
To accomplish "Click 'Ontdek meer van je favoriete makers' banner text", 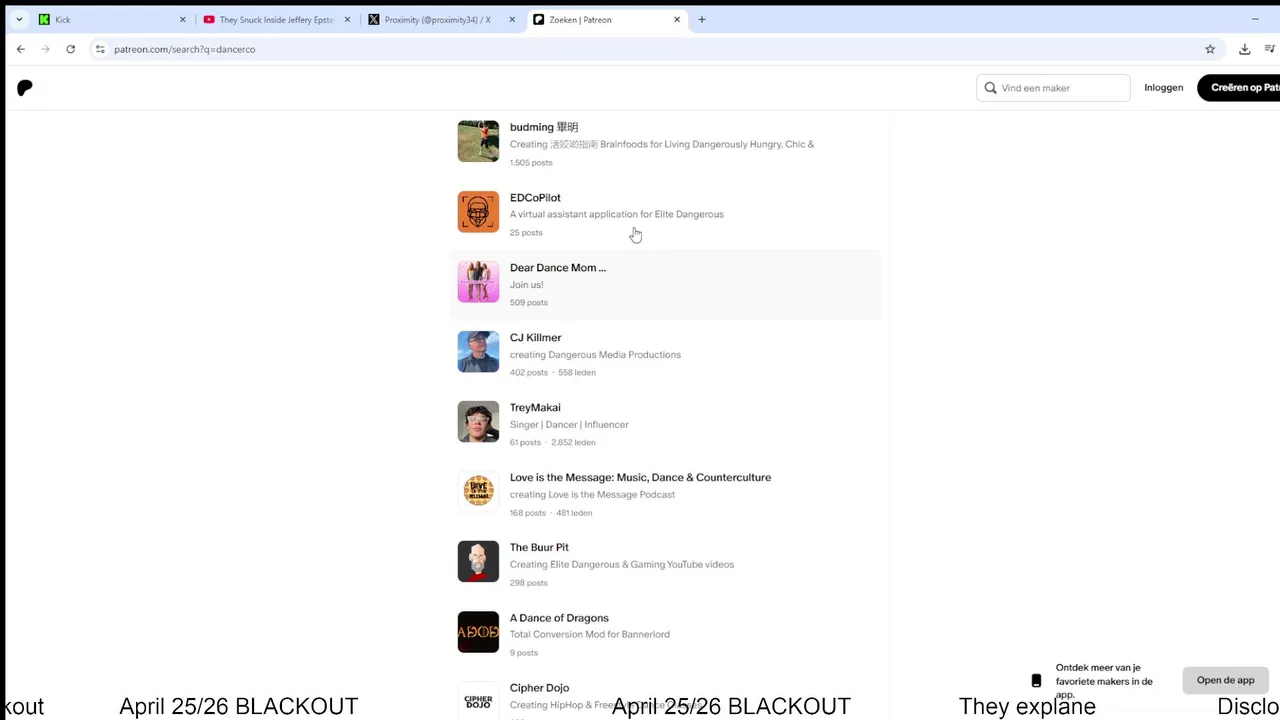I will point(1104,681).
